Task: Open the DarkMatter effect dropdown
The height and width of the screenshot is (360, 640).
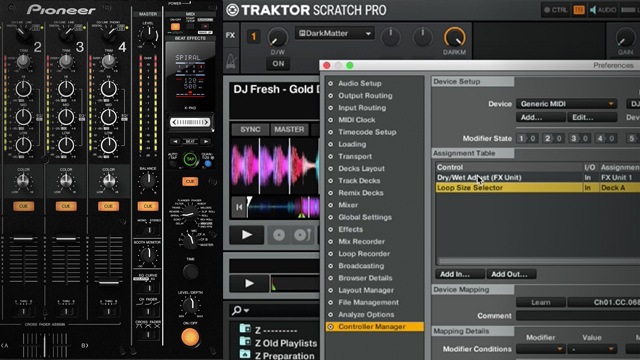Action: tap(334, 33)
